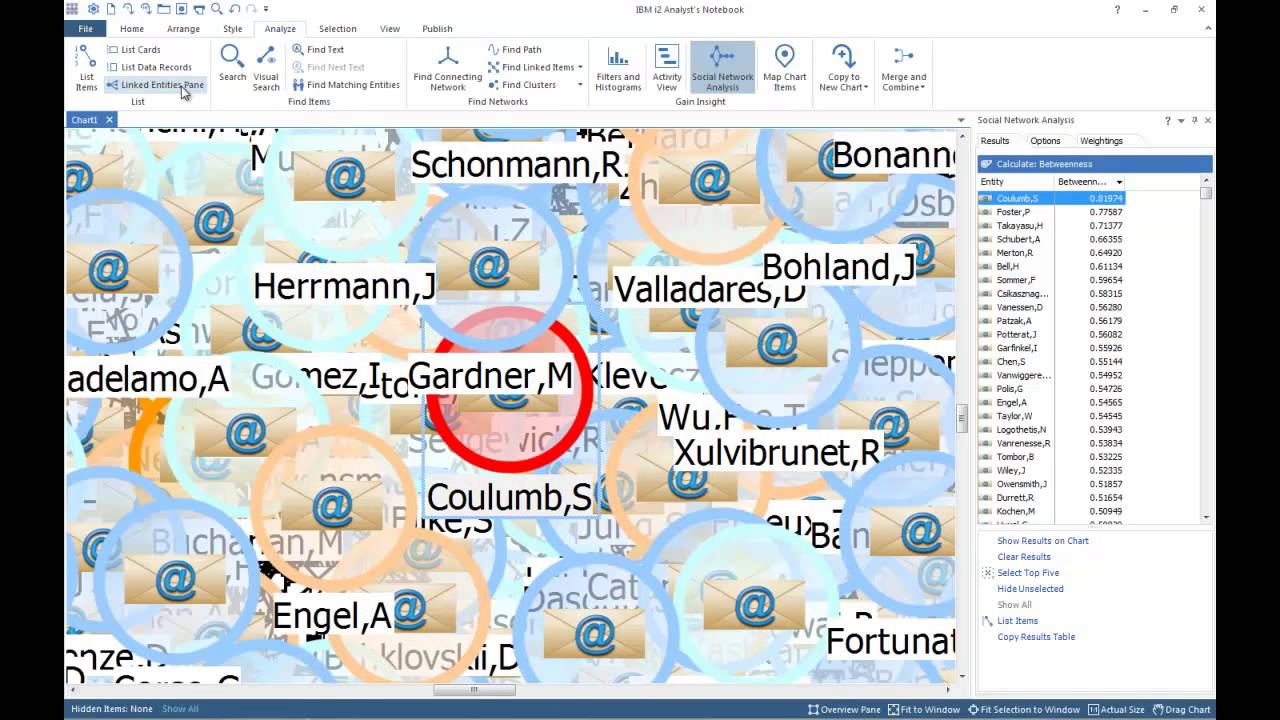Launch Visual Search
1280x720 pixels.
[x=266, y=67]
